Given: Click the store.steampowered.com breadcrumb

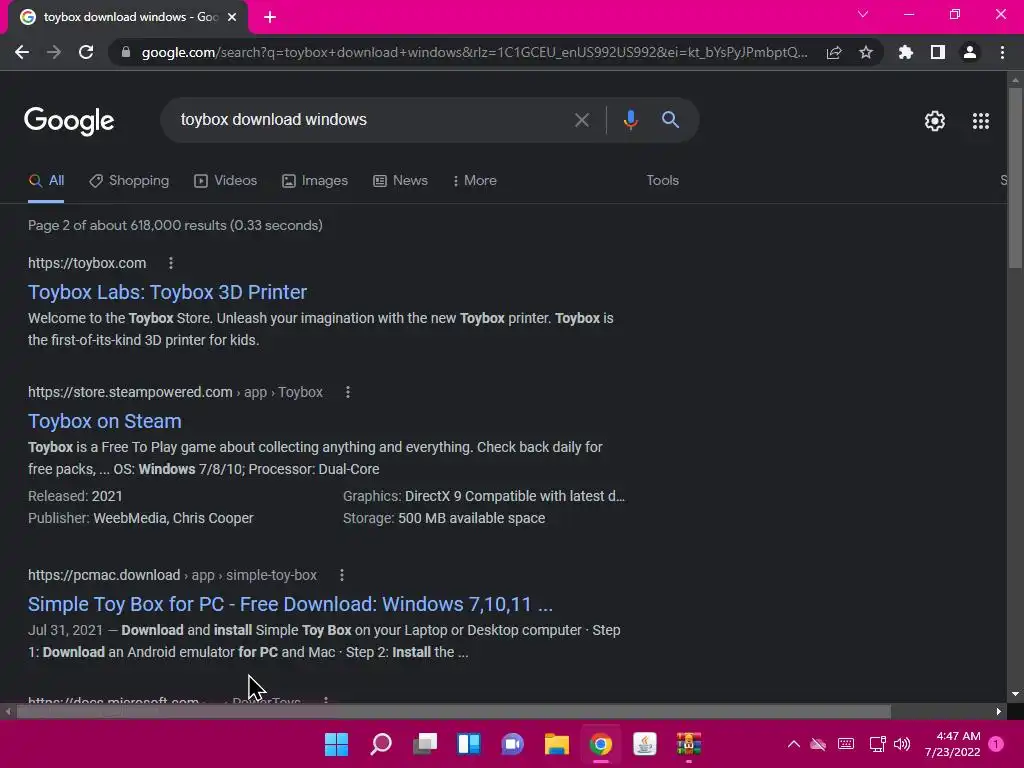Looking at the screenshot, I should click(175, 392).
